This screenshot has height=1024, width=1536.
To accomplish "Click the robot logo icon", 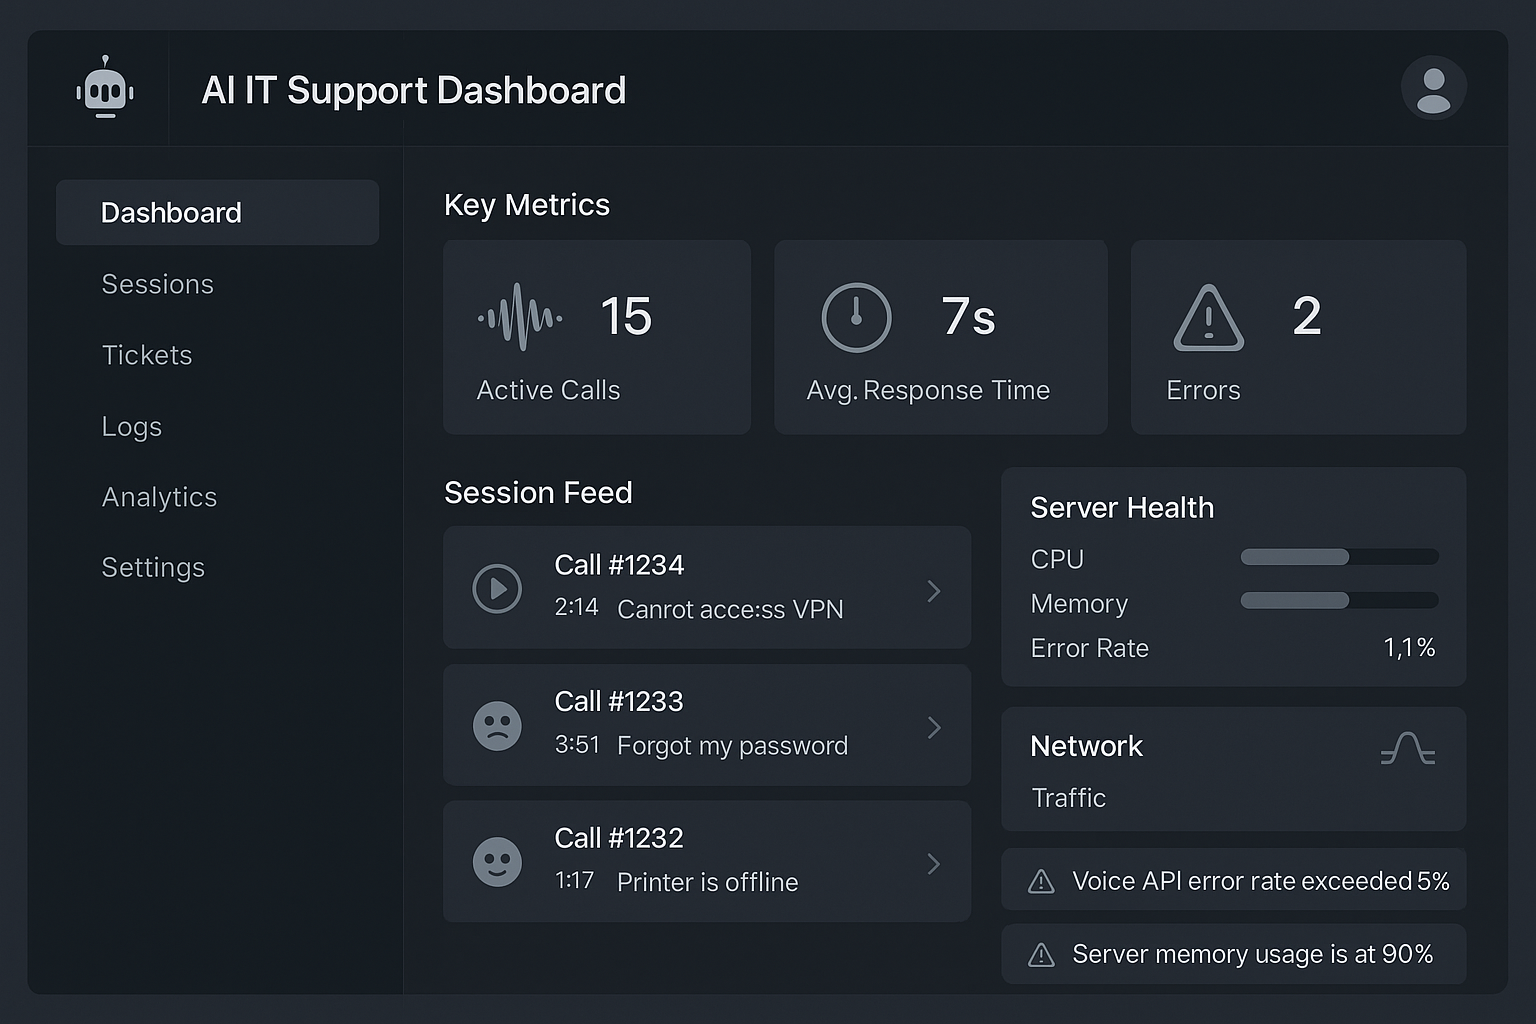I will [105, 88].
